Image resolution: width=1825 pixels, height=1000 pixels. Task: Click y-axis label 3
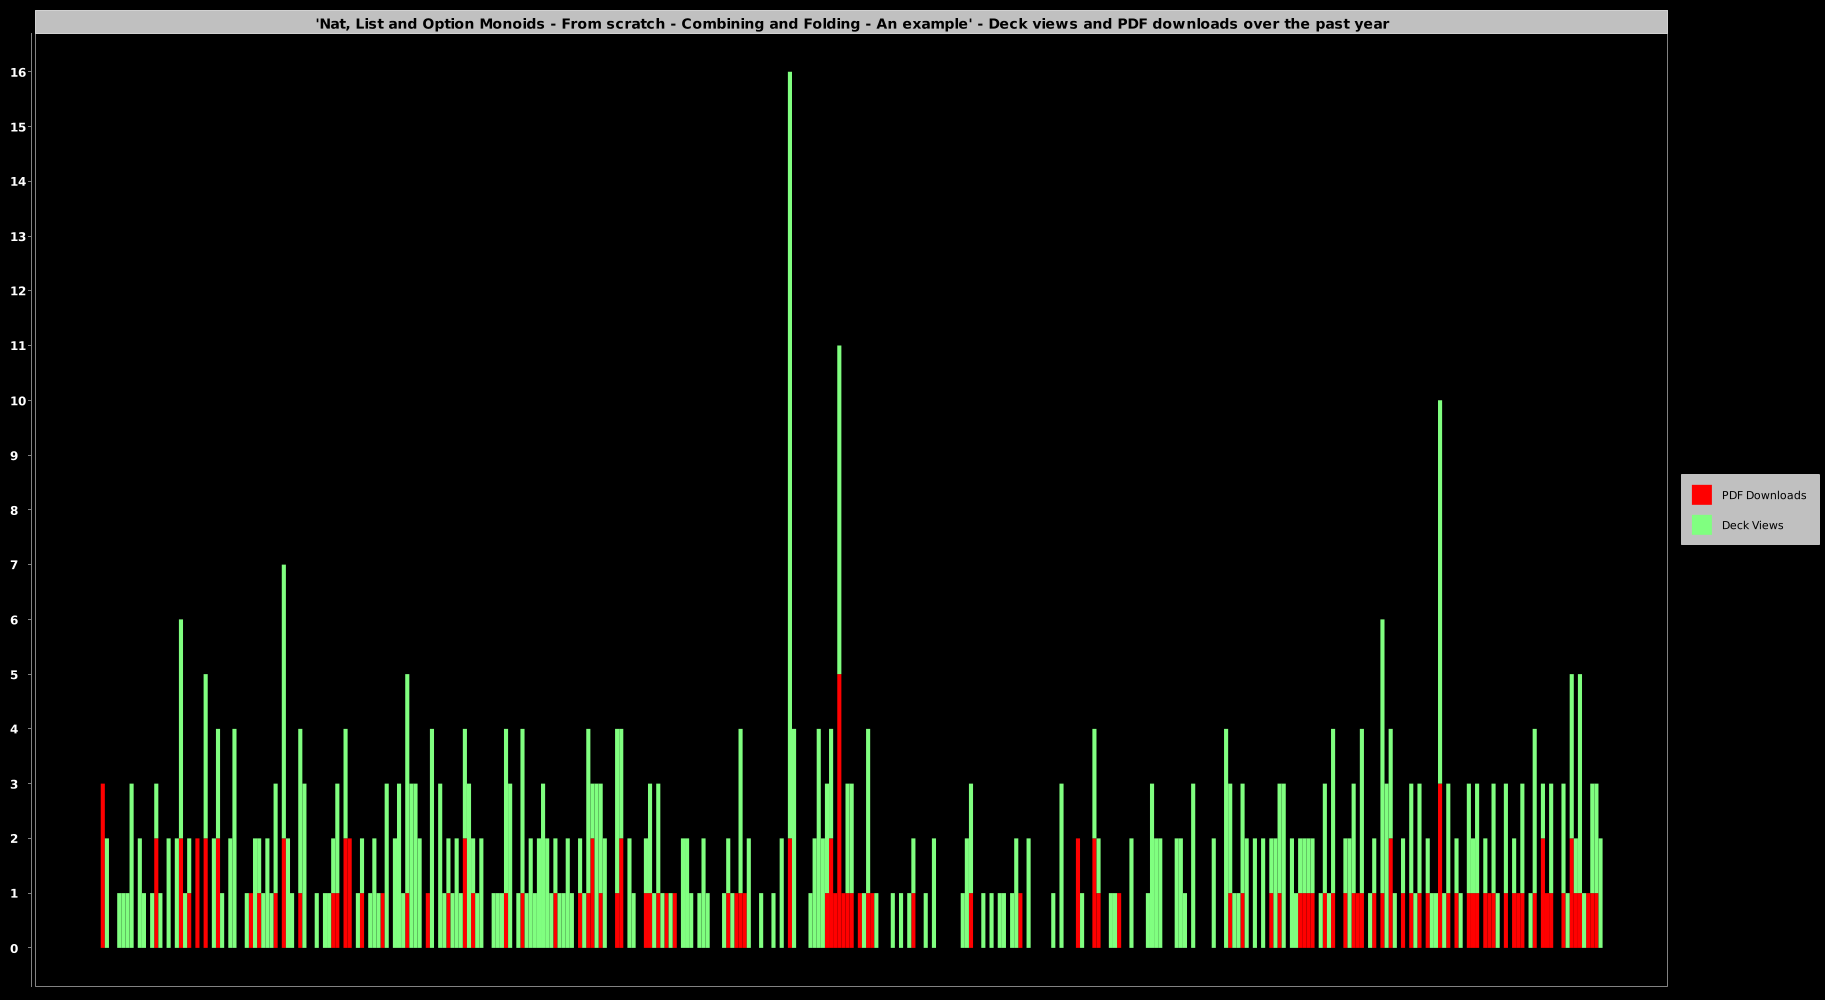(14, 784)
